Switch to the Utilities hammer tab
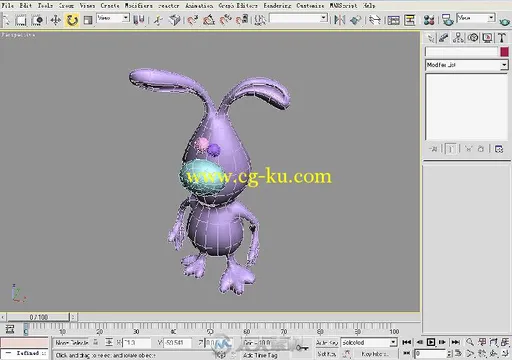 (x=502, y=38)
